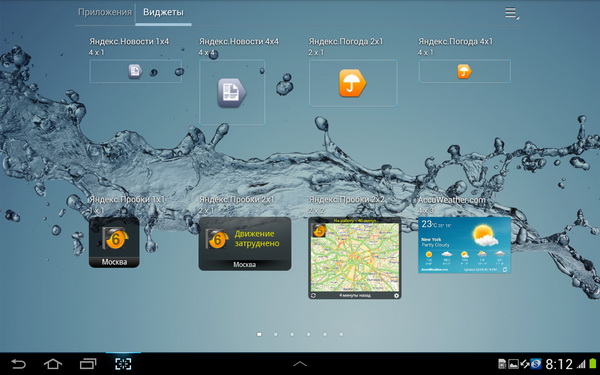Select the Яндекс.Новости 1x4 widget icon
The height and width of the screenshot is (375, 600).
click(135, 71)
